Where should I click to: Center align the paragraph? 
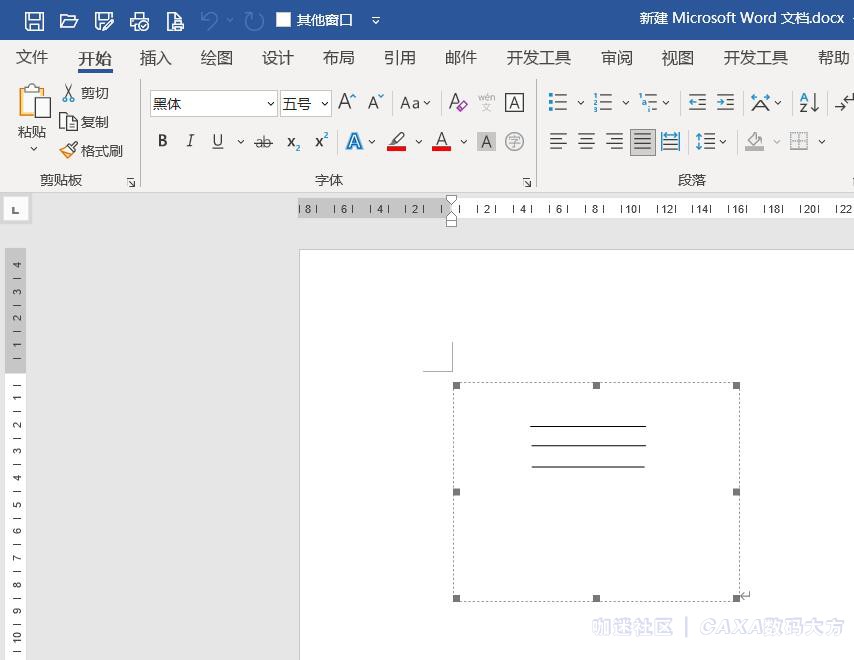pos(586,142)
